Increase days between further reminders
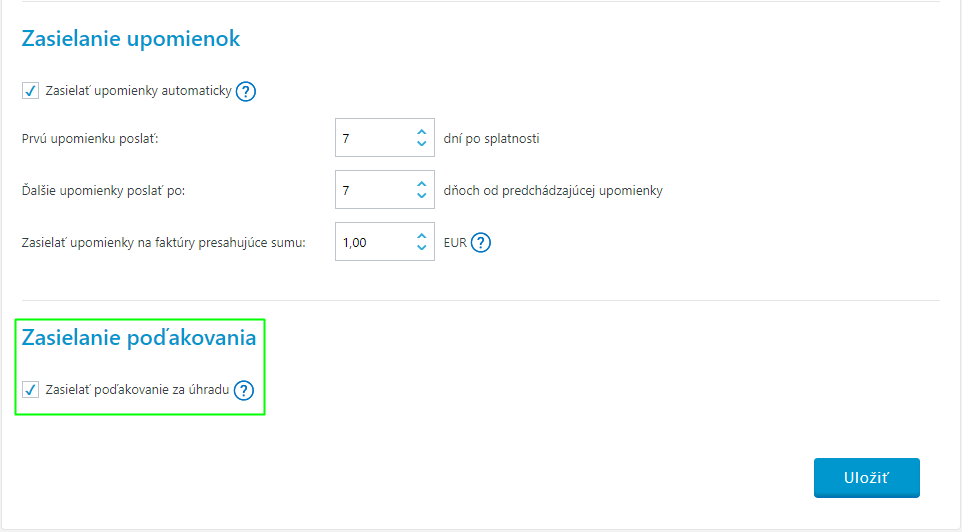962x532 pixels. pos(421,183)
